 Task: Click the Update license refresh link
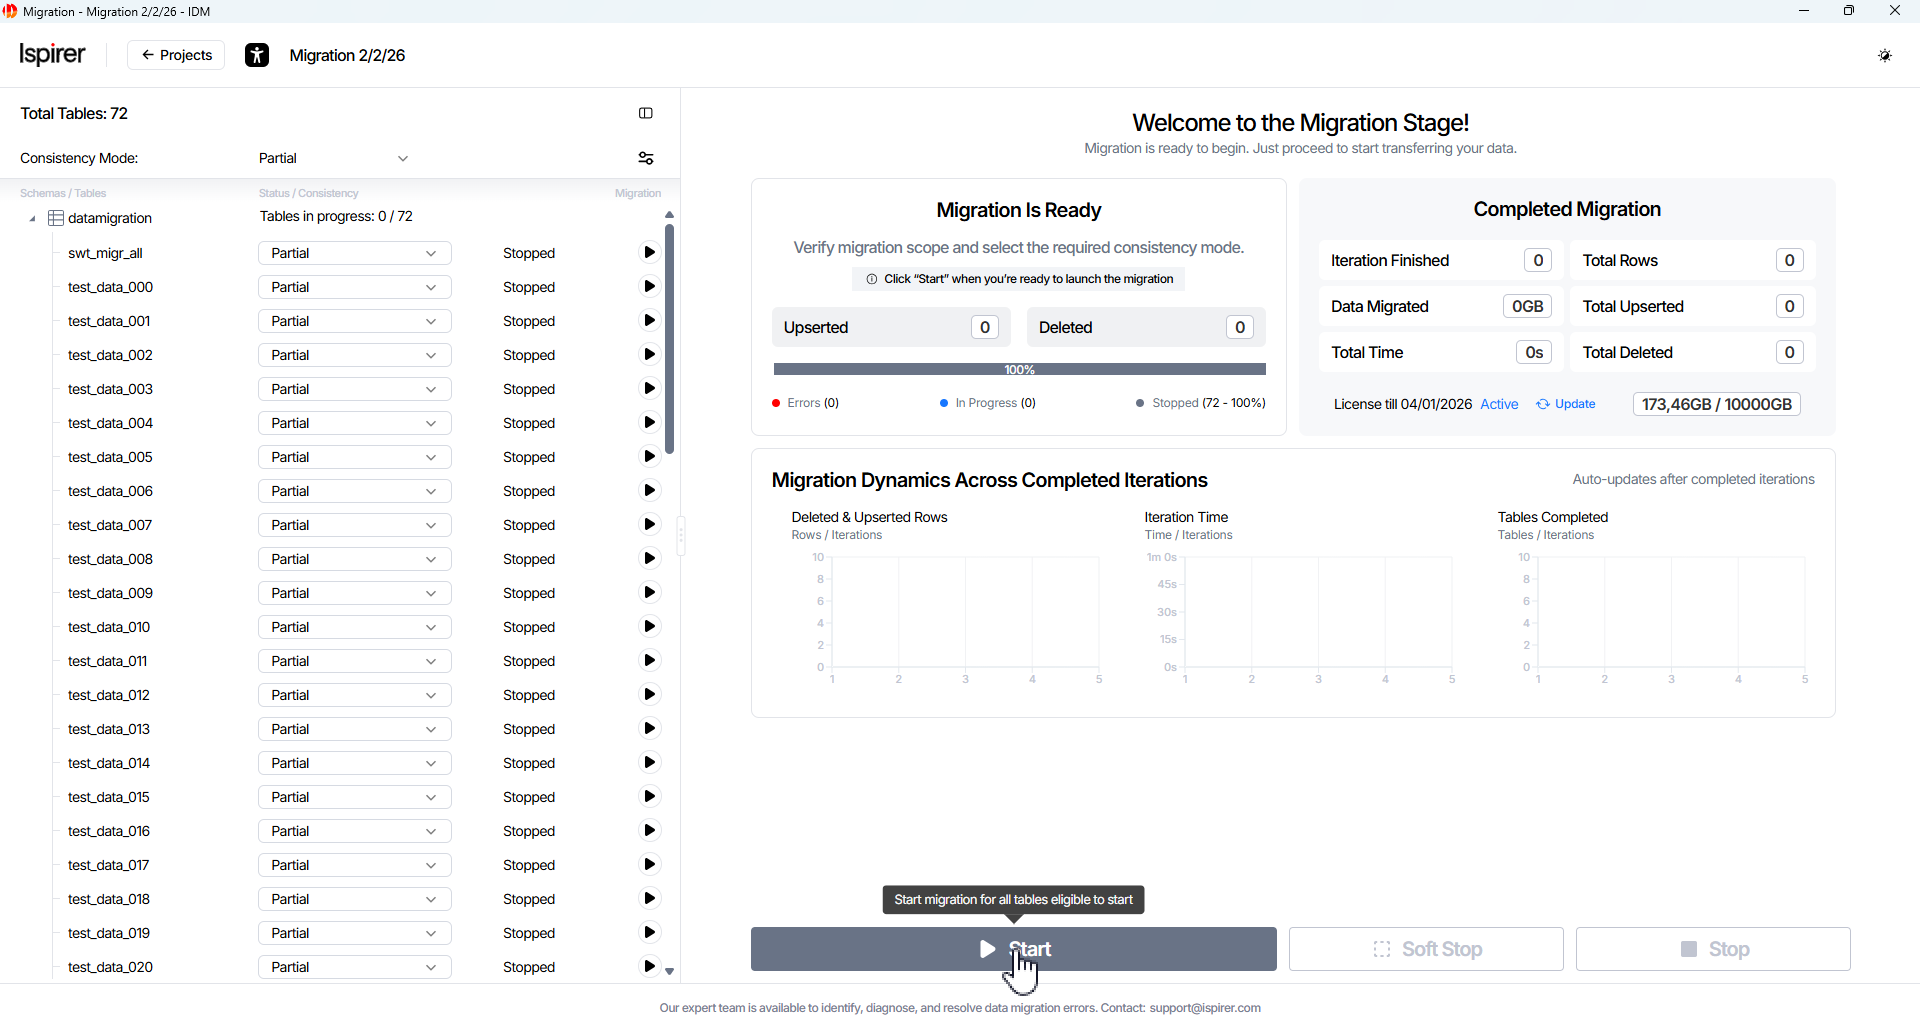point(1566,404)
